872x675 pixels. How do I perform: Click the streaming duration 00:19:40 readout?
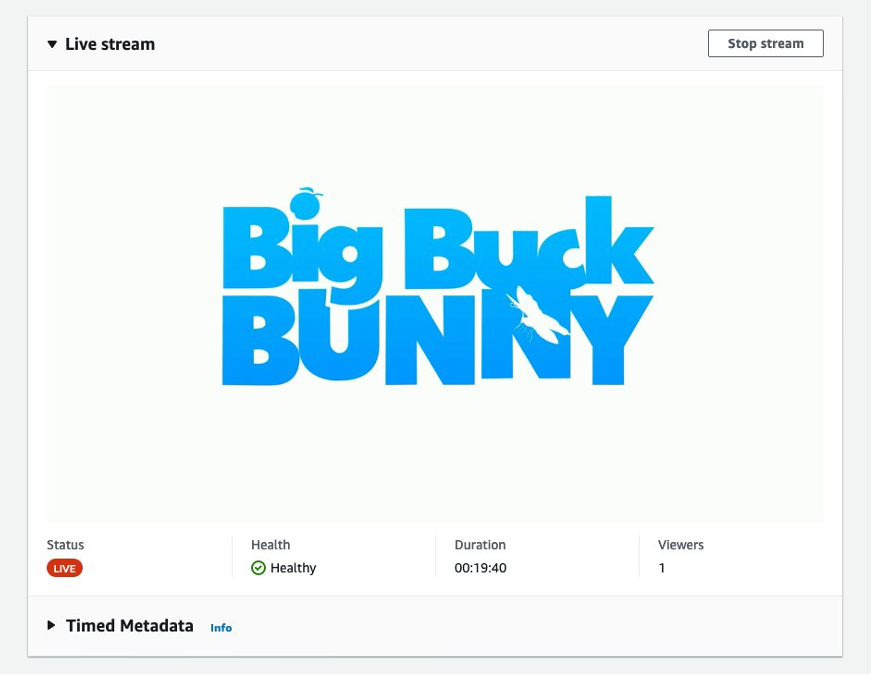(481, 568)
